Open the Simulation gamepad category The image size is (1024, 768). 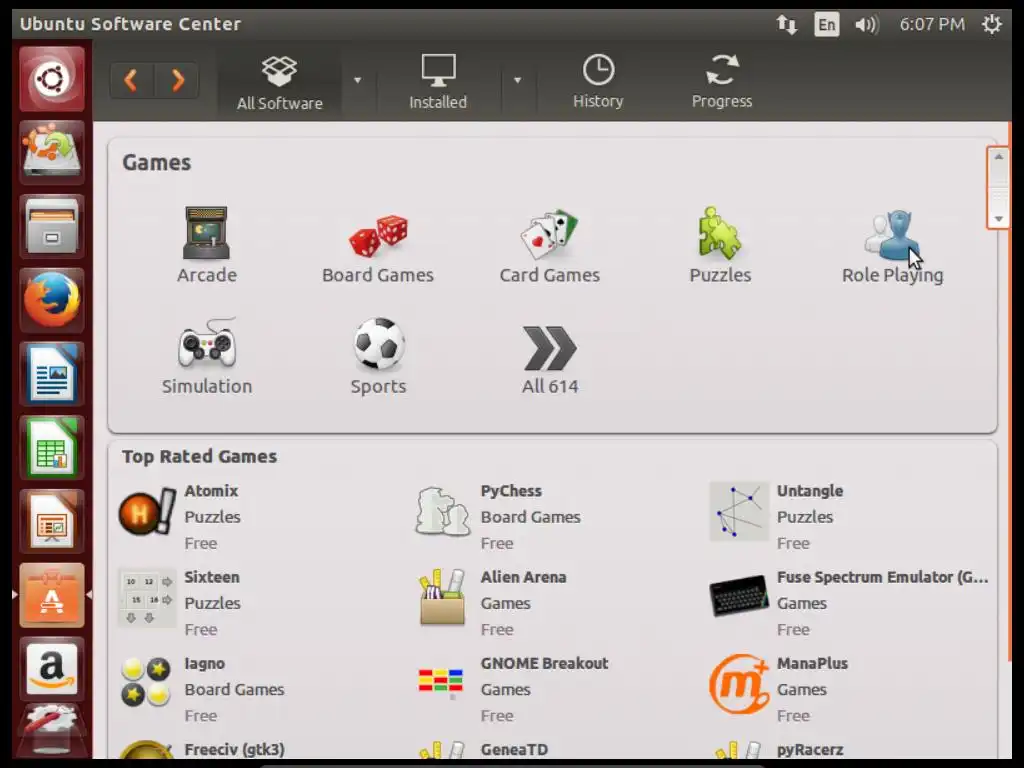pyautogui.click(x=207, y=344)
